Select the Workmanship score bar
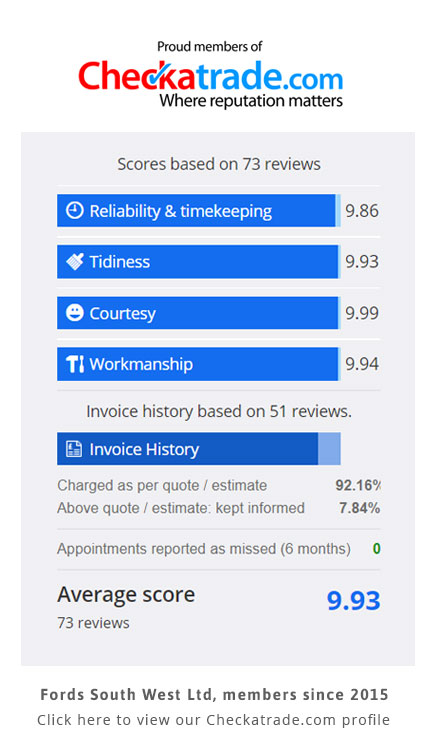Image resolution: width=434 pixels, height=741 pixels. (199, 364)
